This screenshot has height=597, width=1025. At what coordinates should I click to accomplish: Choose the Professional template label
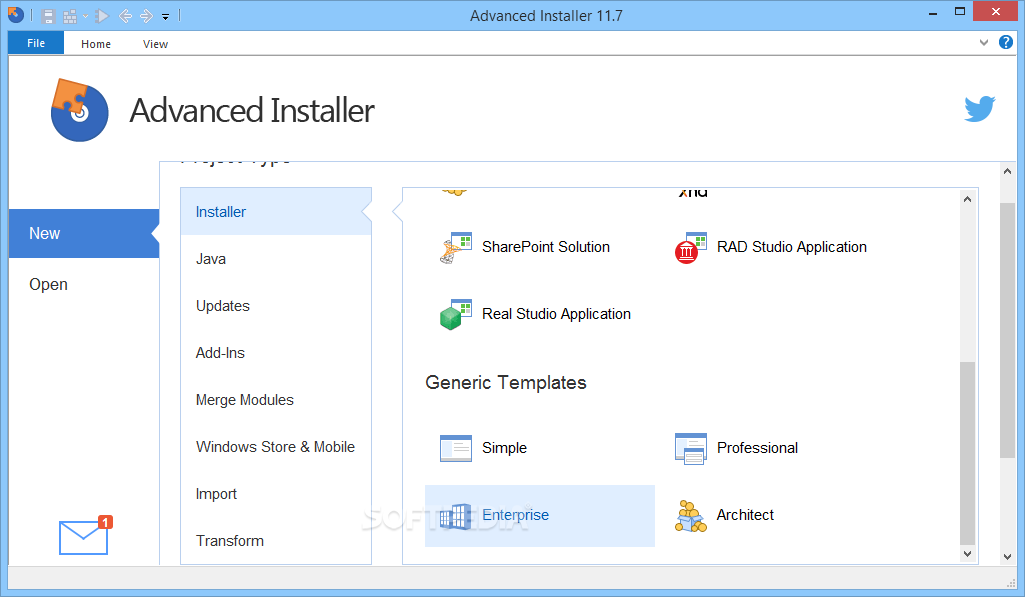point(757,448)
